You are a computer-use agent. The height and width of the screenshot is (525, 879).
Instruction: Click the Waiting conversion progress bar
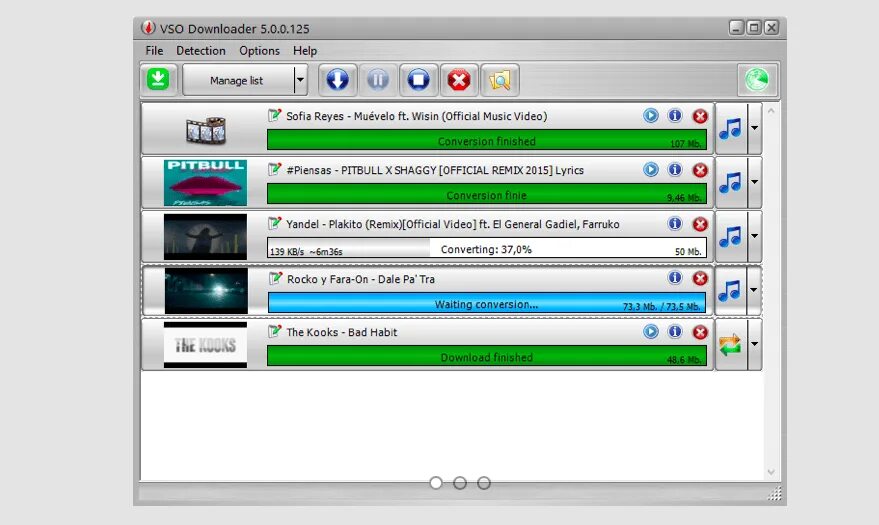coord(487,303)
